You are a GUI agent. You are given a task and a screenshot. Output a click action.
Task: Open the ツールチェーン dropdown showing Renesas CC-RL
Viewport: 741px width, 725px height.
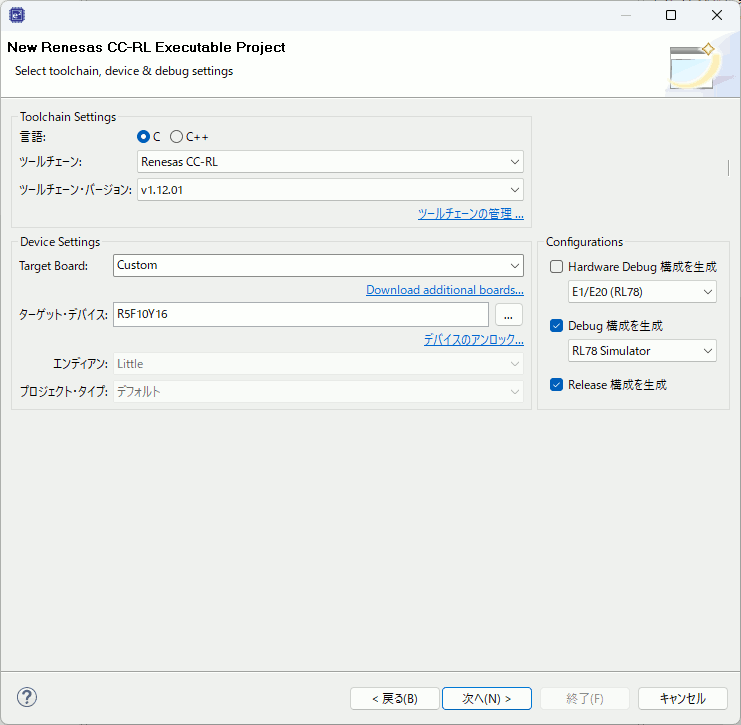click(x=330, y=162)
